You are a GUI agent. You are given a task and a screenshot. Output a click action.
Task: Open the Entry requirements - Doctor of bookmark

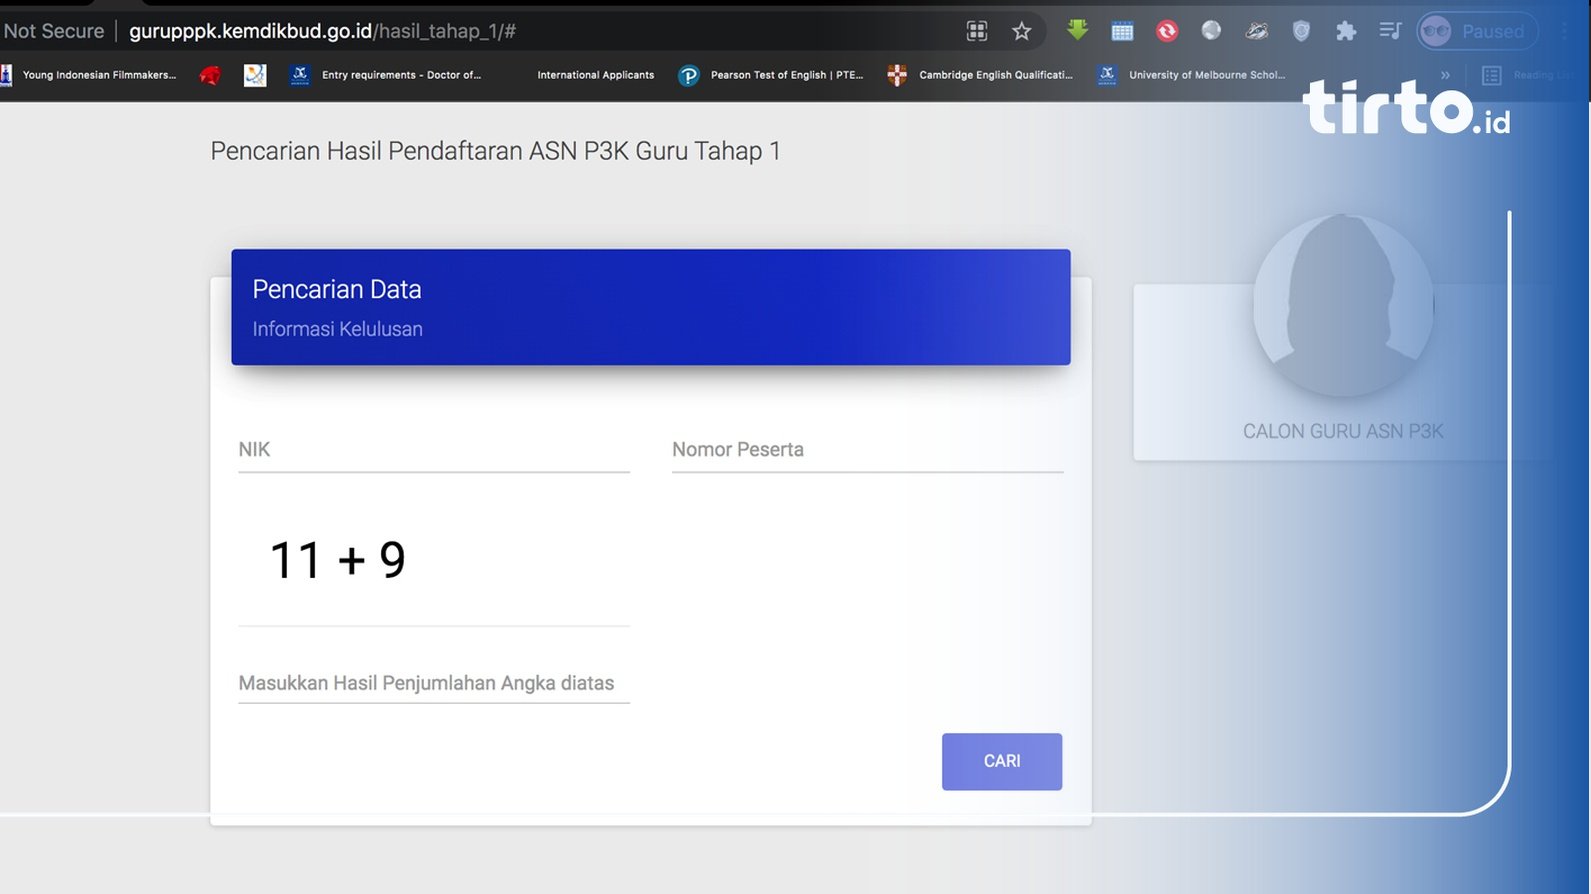(x=386, y=75)
